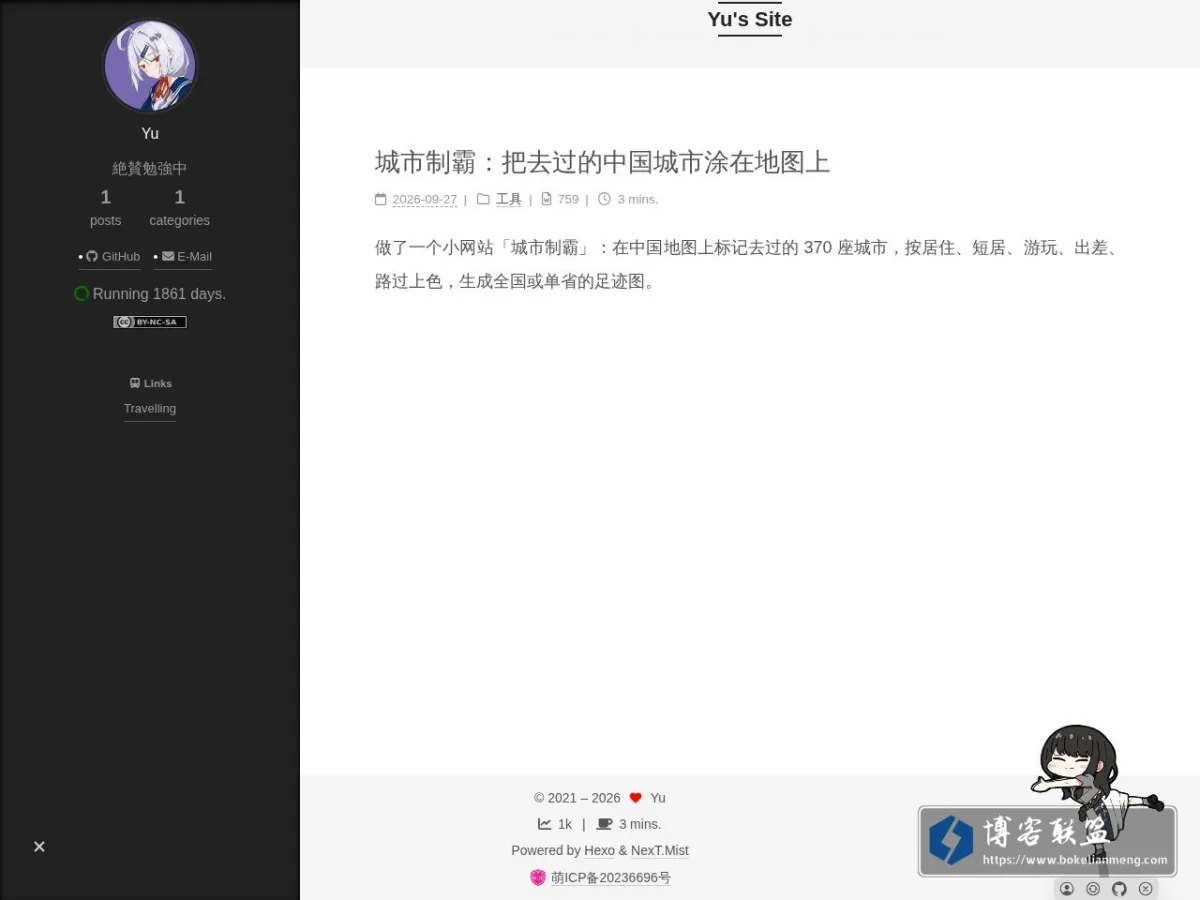The width and height of the screenshot is (1200, 900).
Task: Click the clock icon beside 3 mins.
Action: (604, 199)
